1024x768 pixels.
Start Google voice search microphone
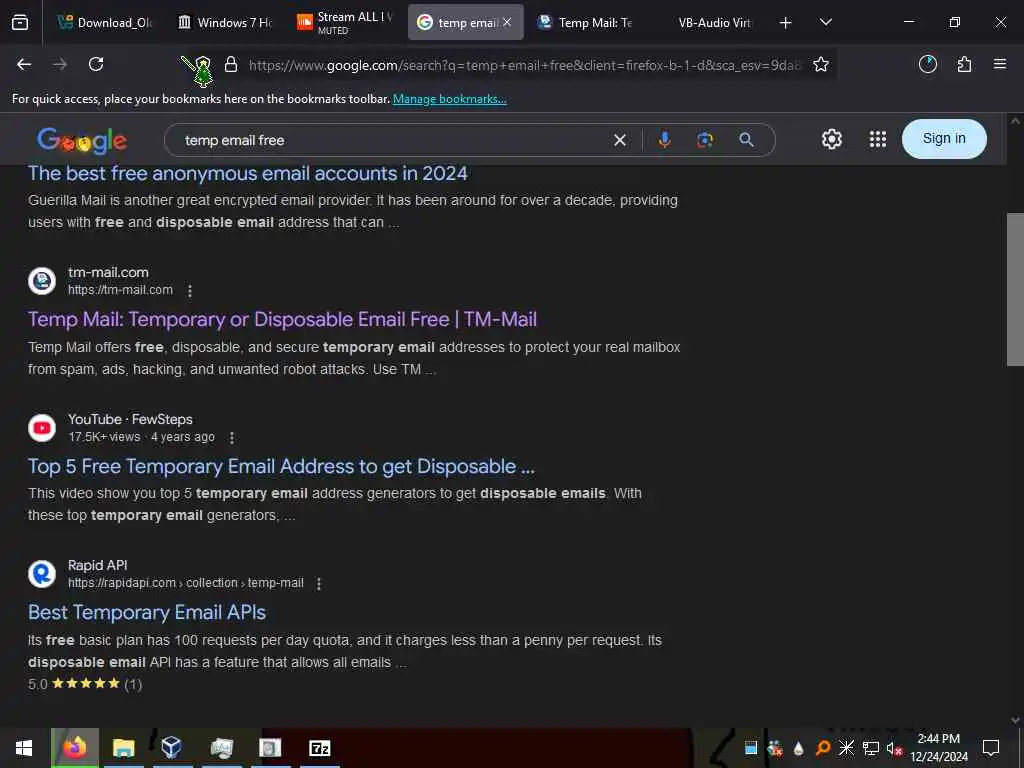click(x=664, y=140)
